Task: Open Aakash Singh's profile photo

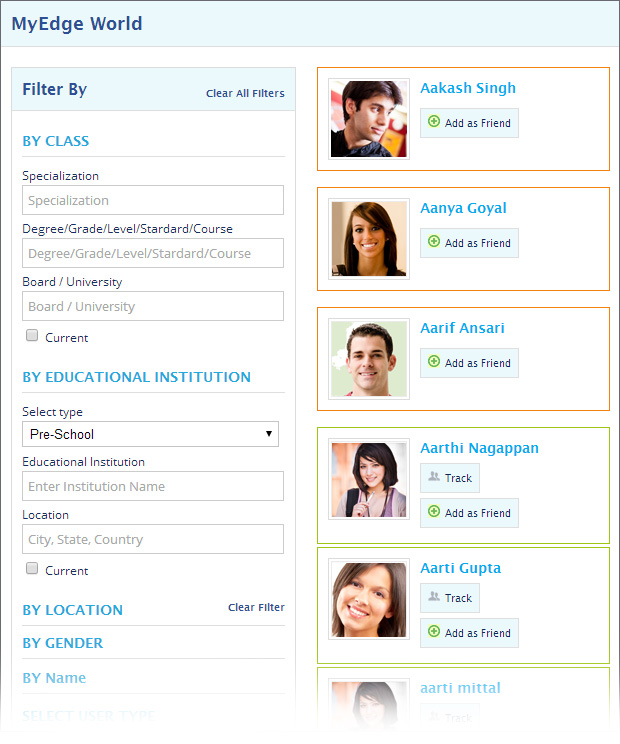Action: (x=369, y=119)
